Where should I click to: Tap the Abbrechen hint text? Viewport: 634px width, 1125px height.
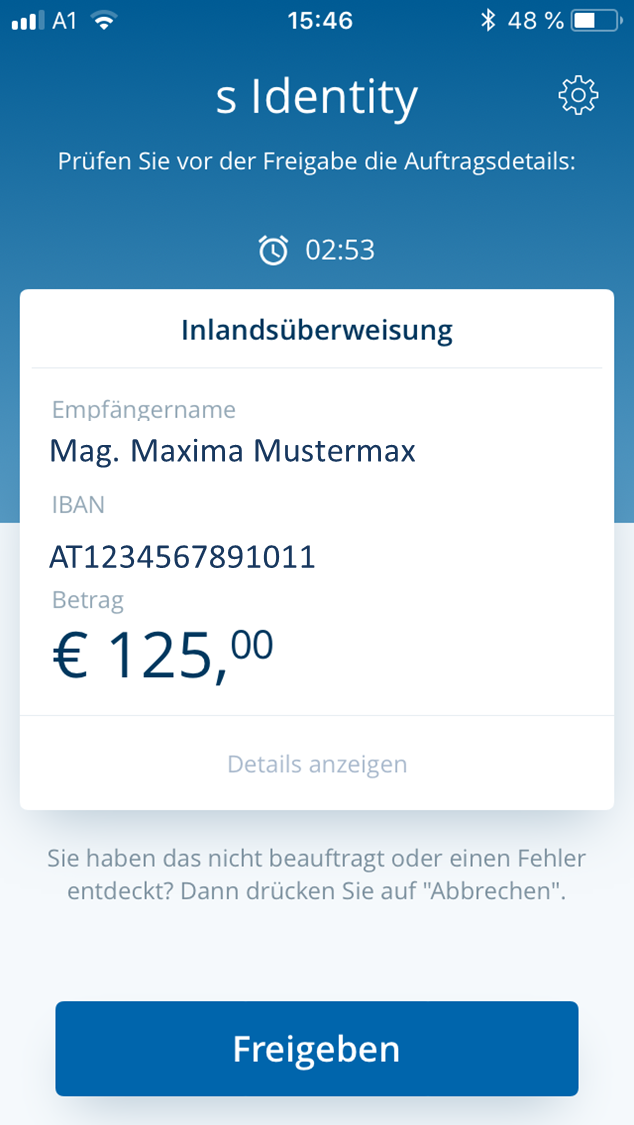point(317,875)
